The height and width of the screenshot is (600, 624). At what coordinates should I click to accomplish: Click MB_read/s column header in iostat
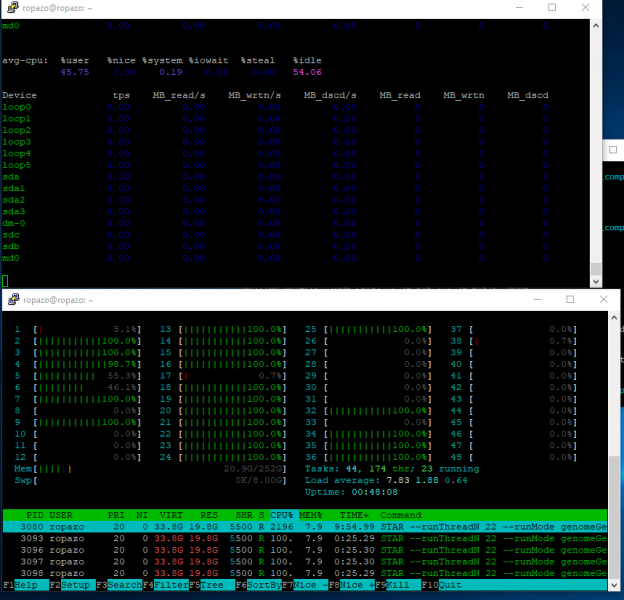point(179,95)
